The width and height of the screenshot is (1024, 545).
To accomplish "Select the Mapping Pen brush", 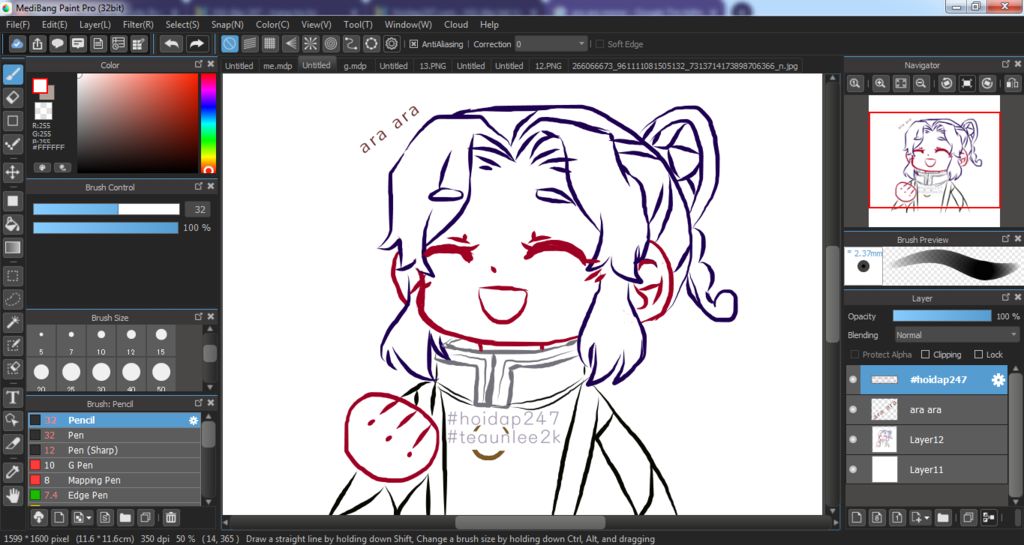I will pyautogui.click(x=114, y=480).
